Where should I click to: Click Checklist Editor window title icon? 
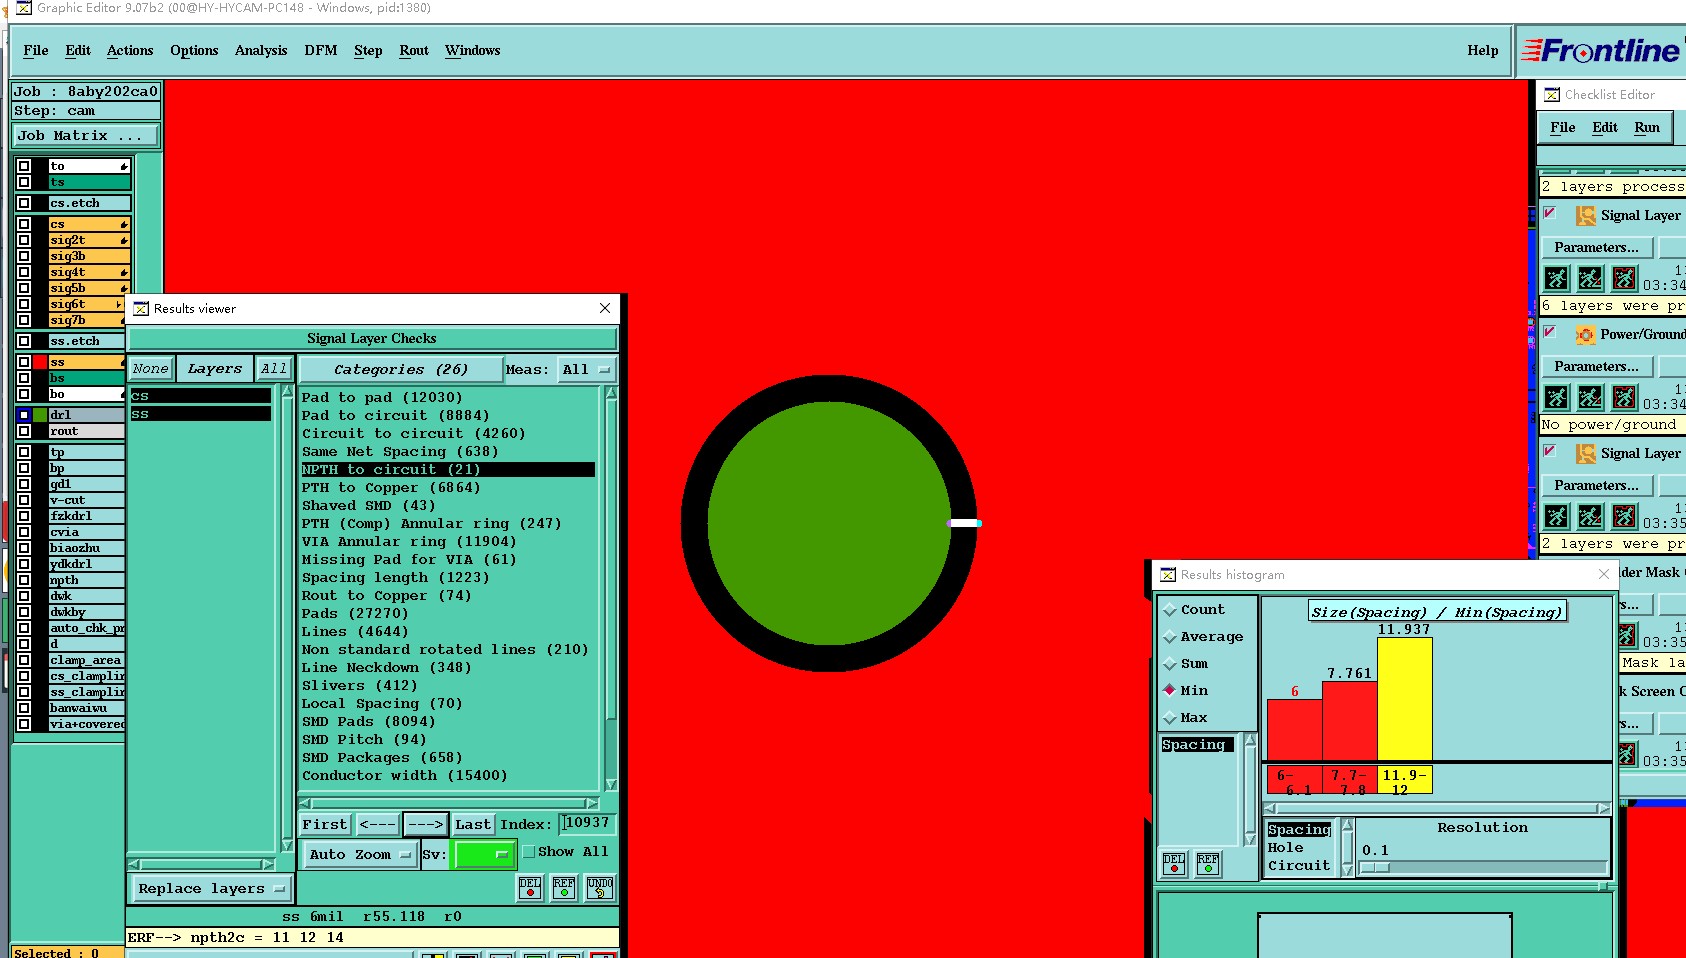[x=1552, y=95]
